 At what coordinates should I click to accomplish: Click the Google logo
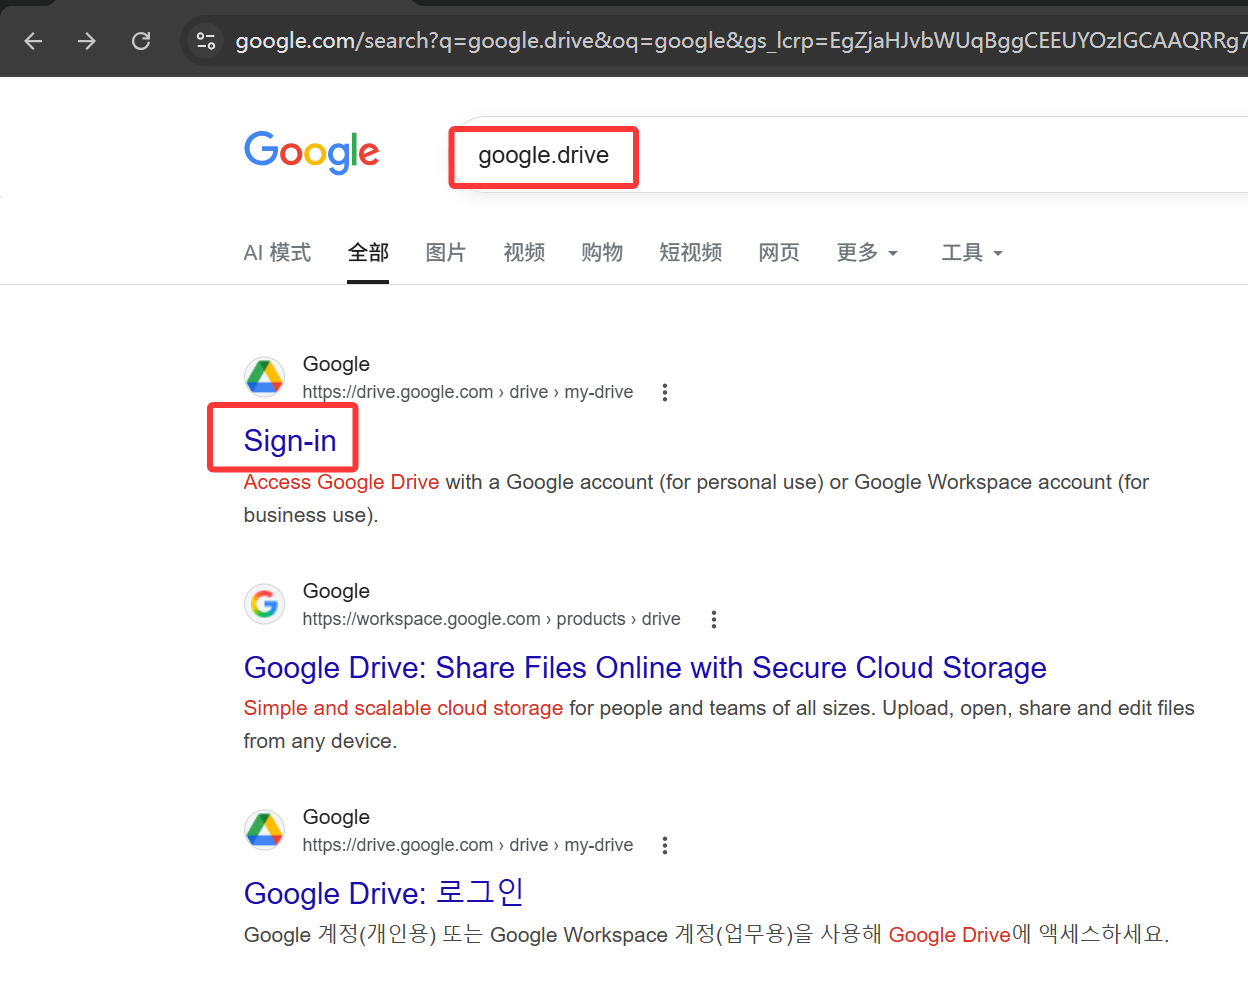click(312, 152)
